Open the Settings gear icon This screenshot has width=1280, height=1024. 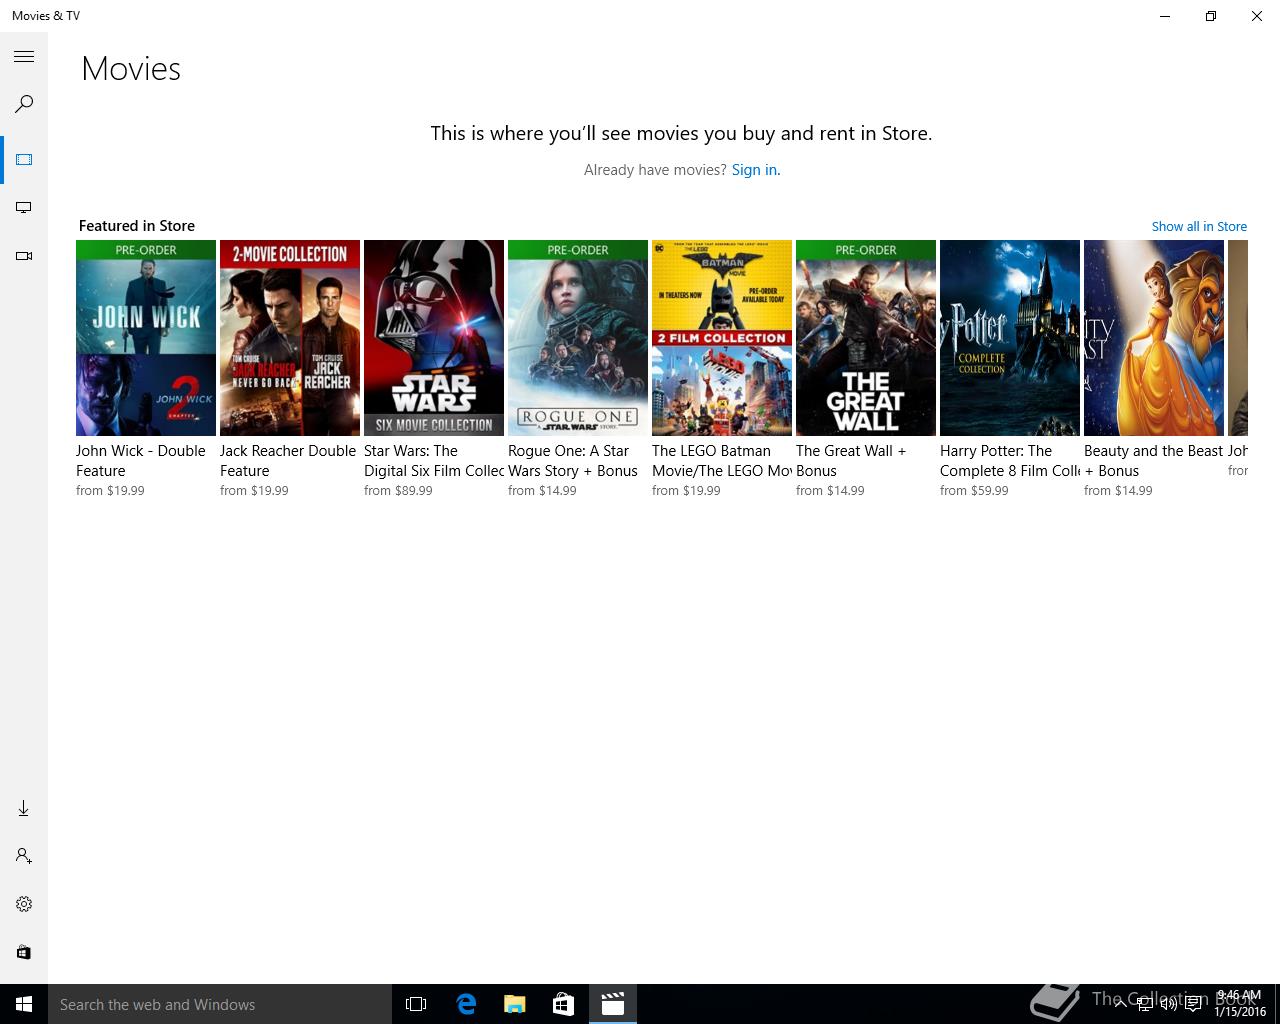24,904
